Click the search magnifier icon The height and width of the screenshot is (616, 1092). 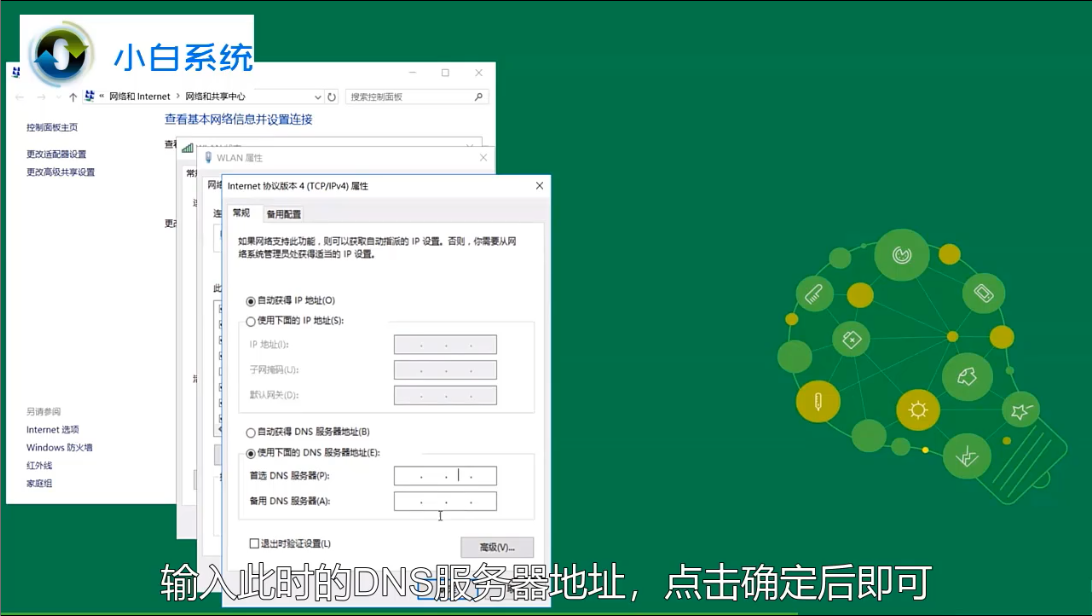478,97
